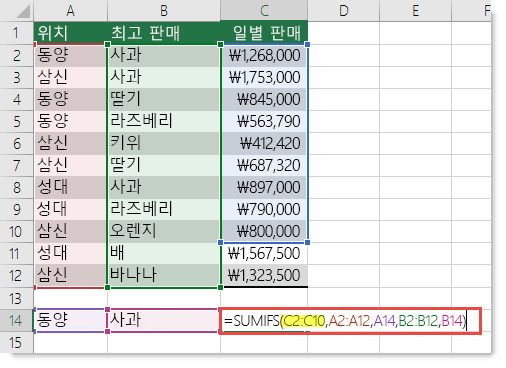
Task: Select column A header
Action: tap(70, 11)
